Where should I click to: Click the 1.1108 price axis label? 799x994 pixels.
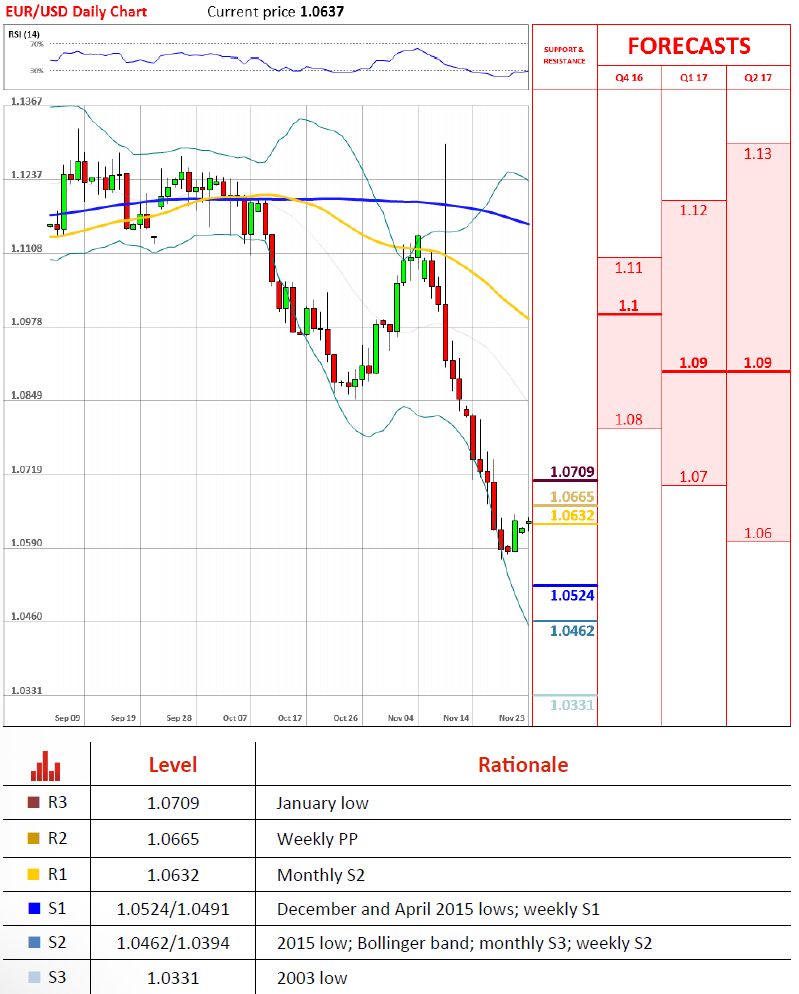click(27, 248)
